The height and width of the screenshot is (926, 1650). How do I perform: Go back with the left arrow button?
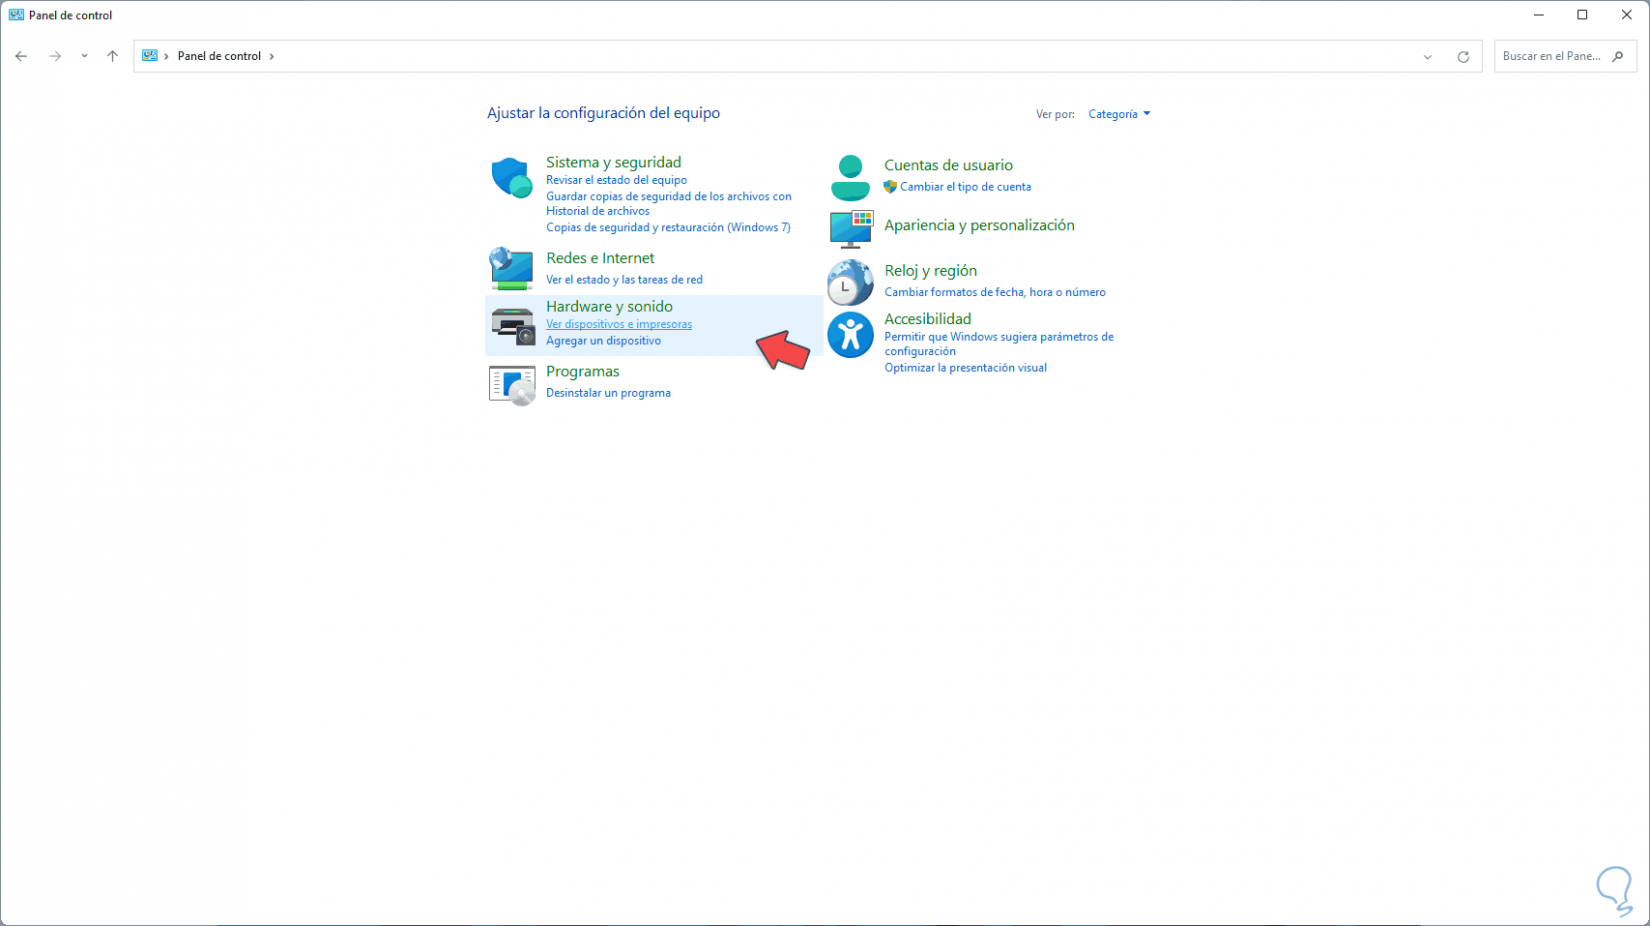pyautogui.click(x=21, y=56)
